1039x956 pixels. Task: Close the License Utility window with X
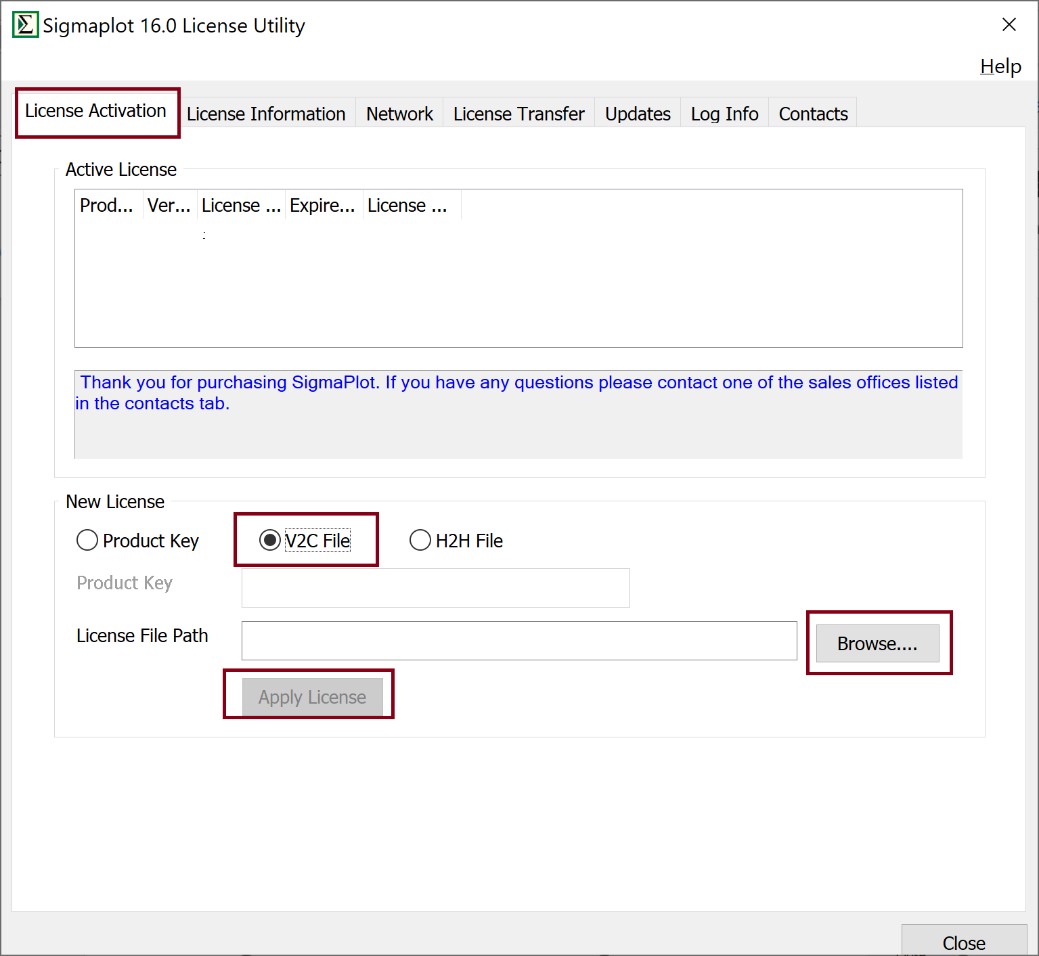(1009, 25)
